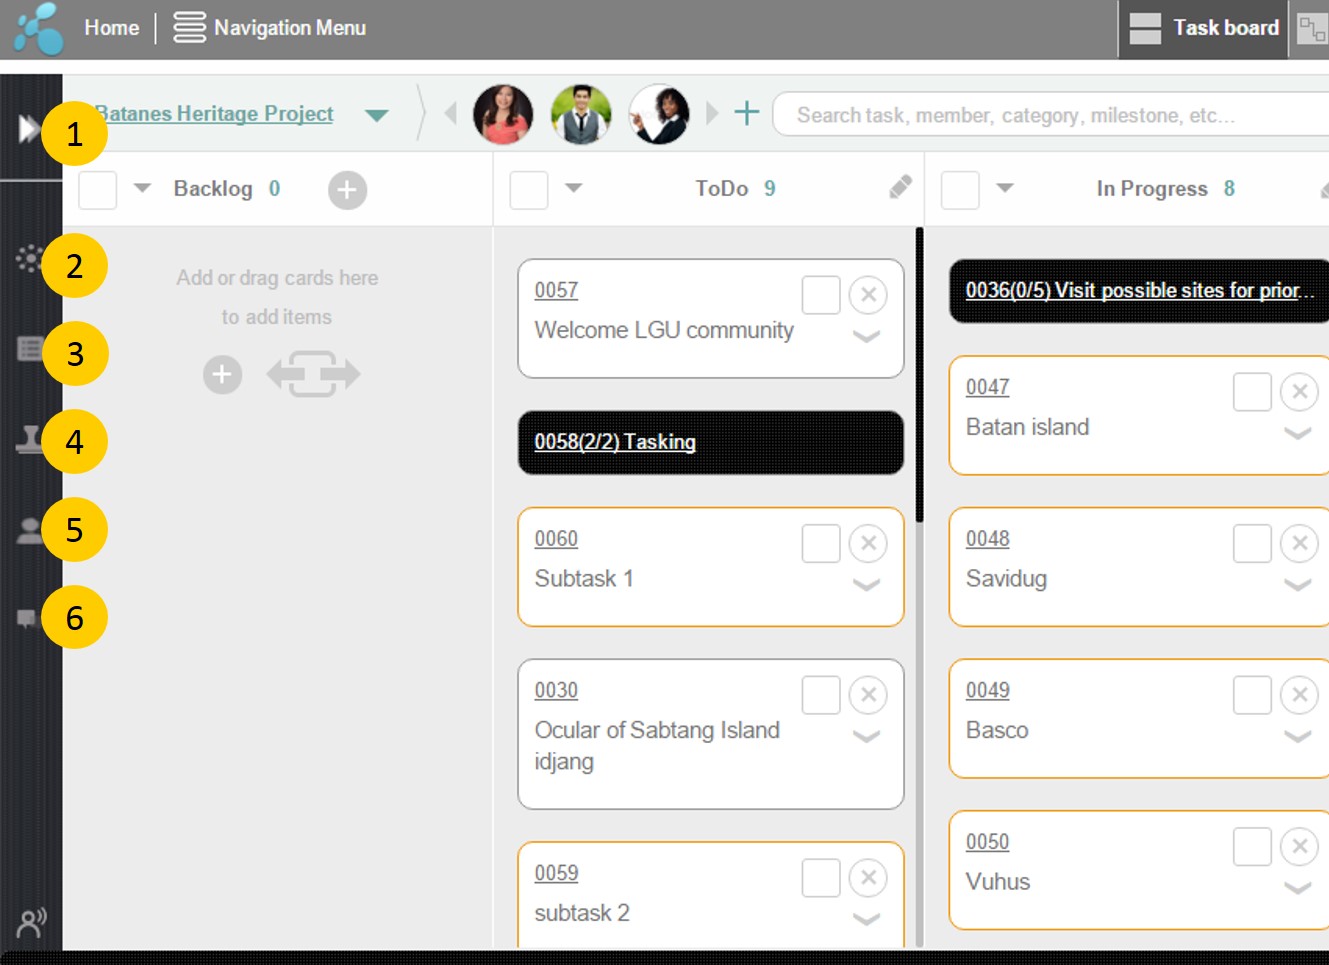Open the 0058(2/2) Tasking group
This screenshot has width=1329, height=965.
click(x=711, y=442)
